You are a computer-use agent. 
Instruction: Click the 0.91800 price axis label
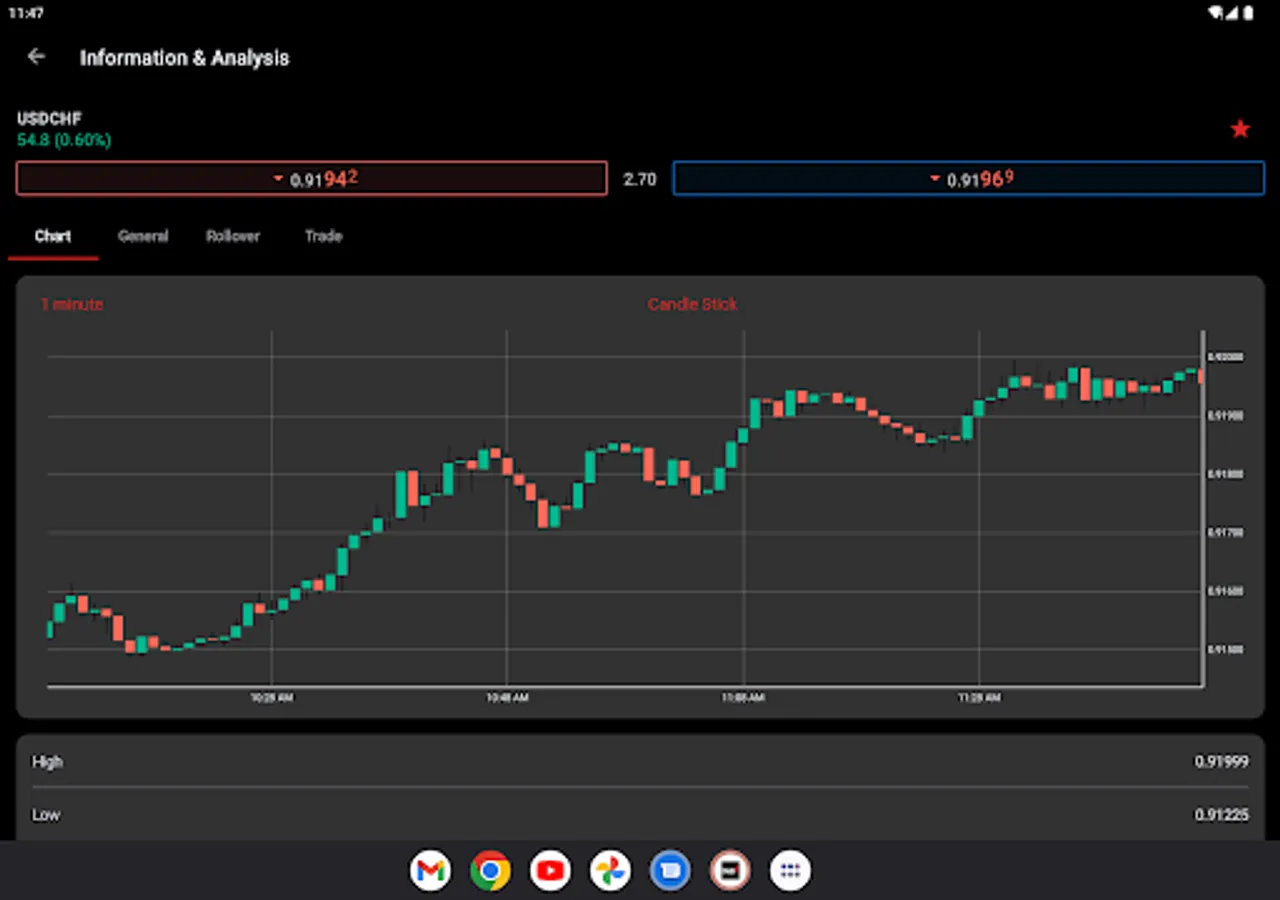pos(1226,474)
